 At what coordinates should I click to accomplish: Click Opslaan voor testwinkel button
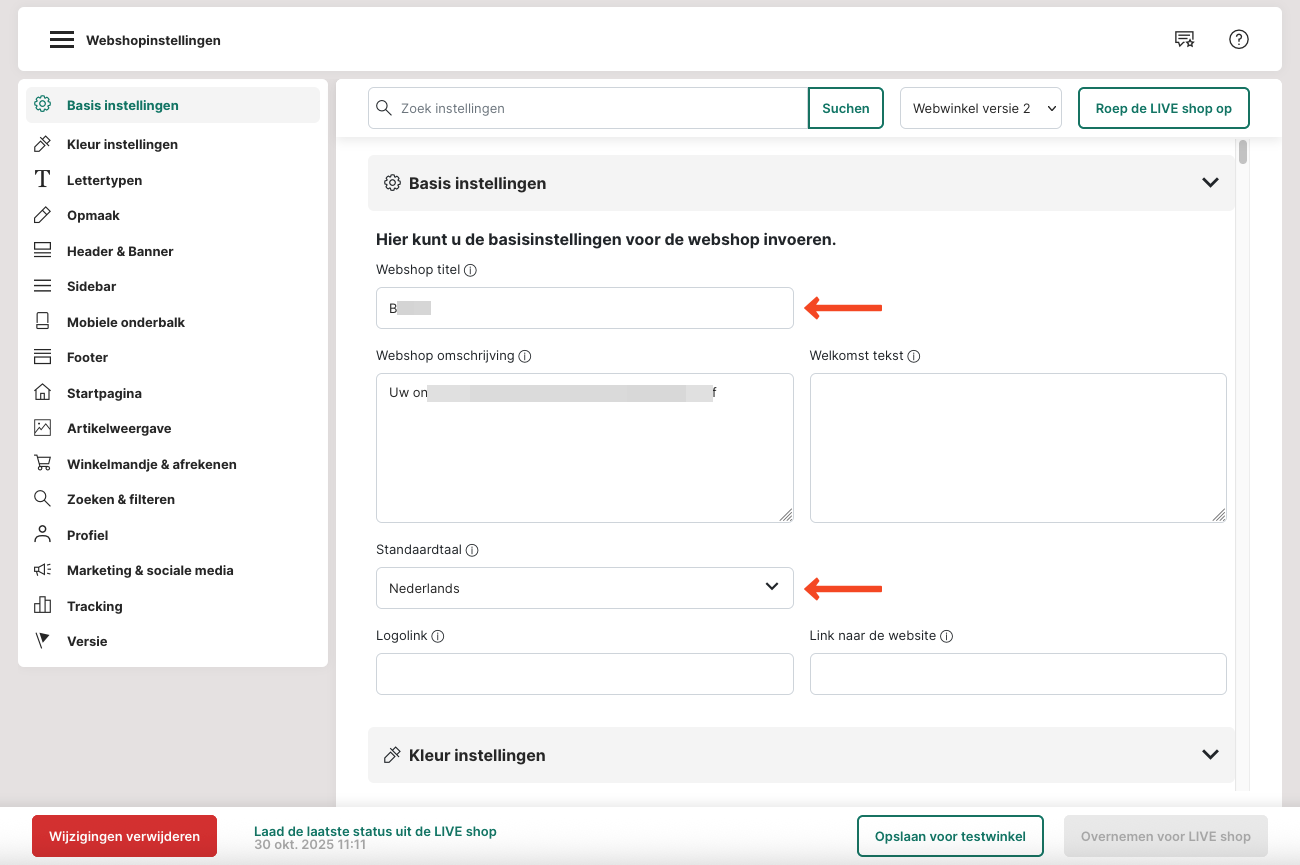tap(949, 836)
